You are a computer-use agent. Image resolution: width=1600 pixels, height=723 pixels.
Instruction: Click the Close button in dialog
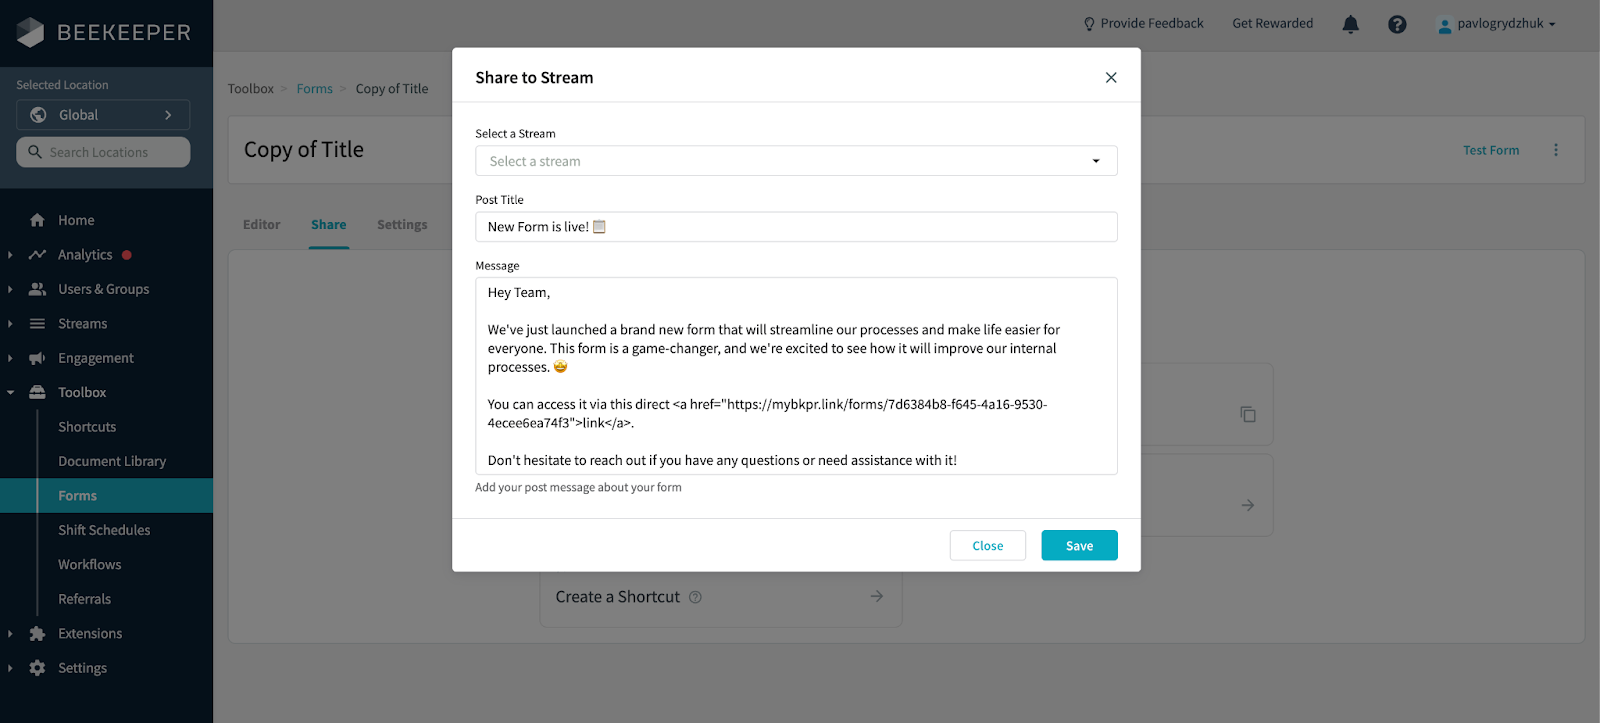click(x=987, y=545)
